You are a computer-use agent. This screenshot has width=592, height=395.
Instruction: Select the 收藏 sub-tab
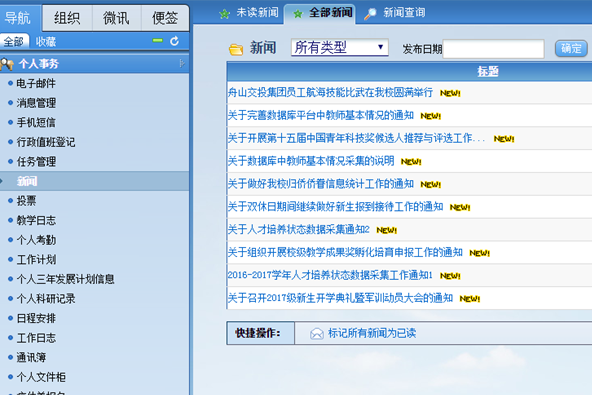point(46,42)
